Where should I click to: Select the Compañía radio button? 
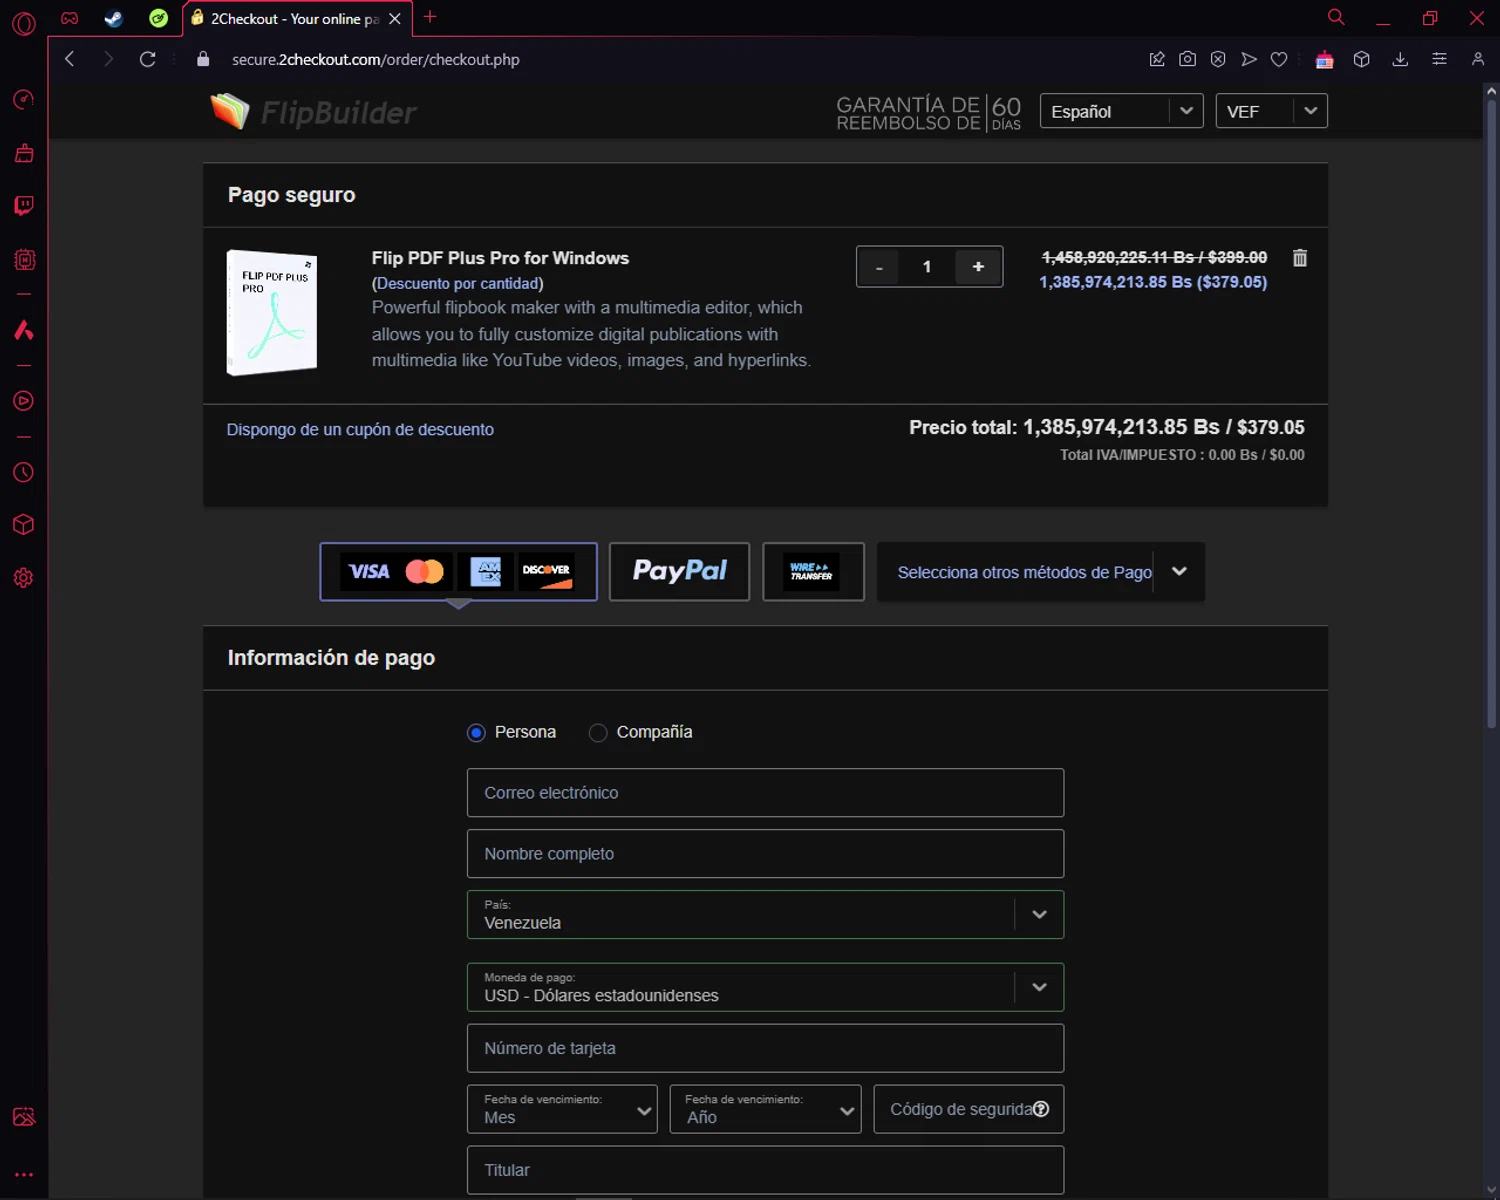(598, 733)
